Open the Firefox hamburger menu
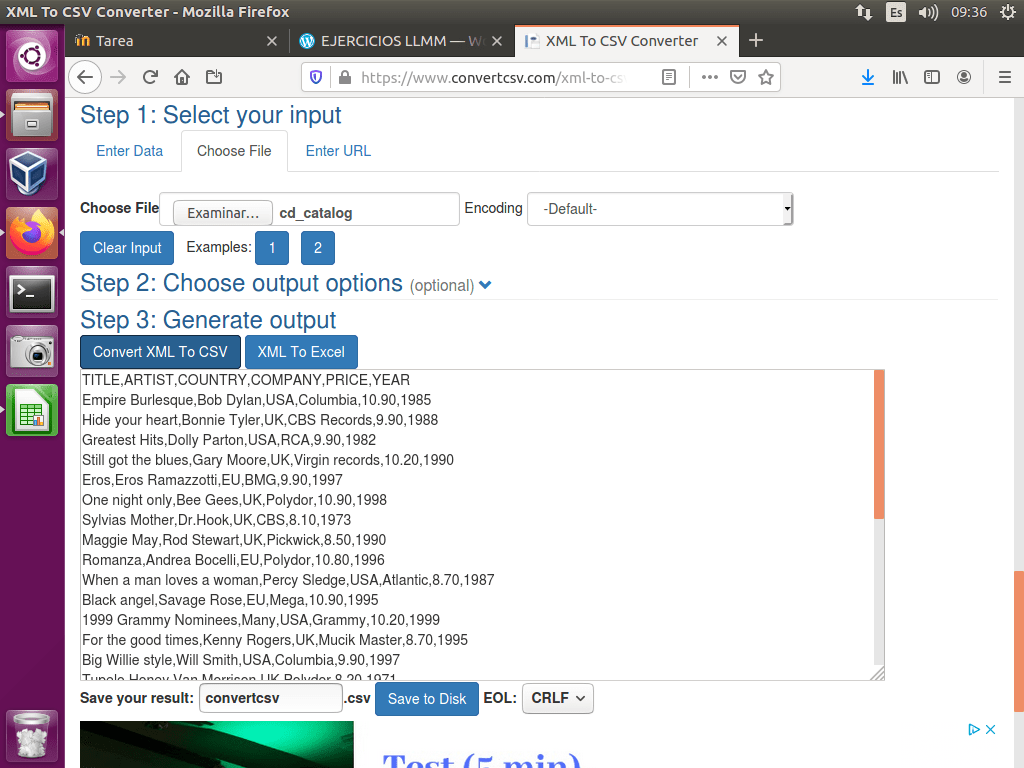Viewport: 1024px width, 768px height. tap(1004, 77)
